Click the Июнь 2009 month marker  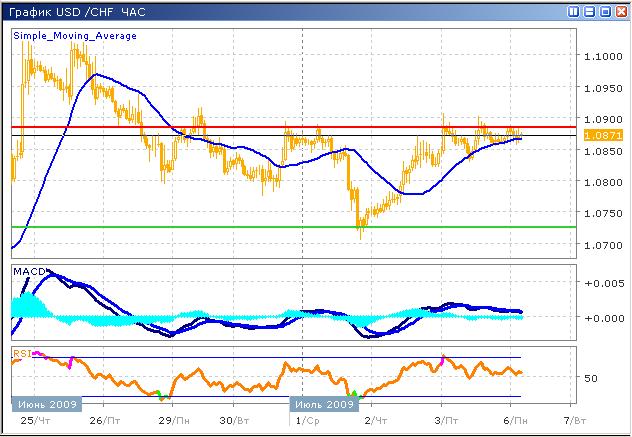(44, 405)
